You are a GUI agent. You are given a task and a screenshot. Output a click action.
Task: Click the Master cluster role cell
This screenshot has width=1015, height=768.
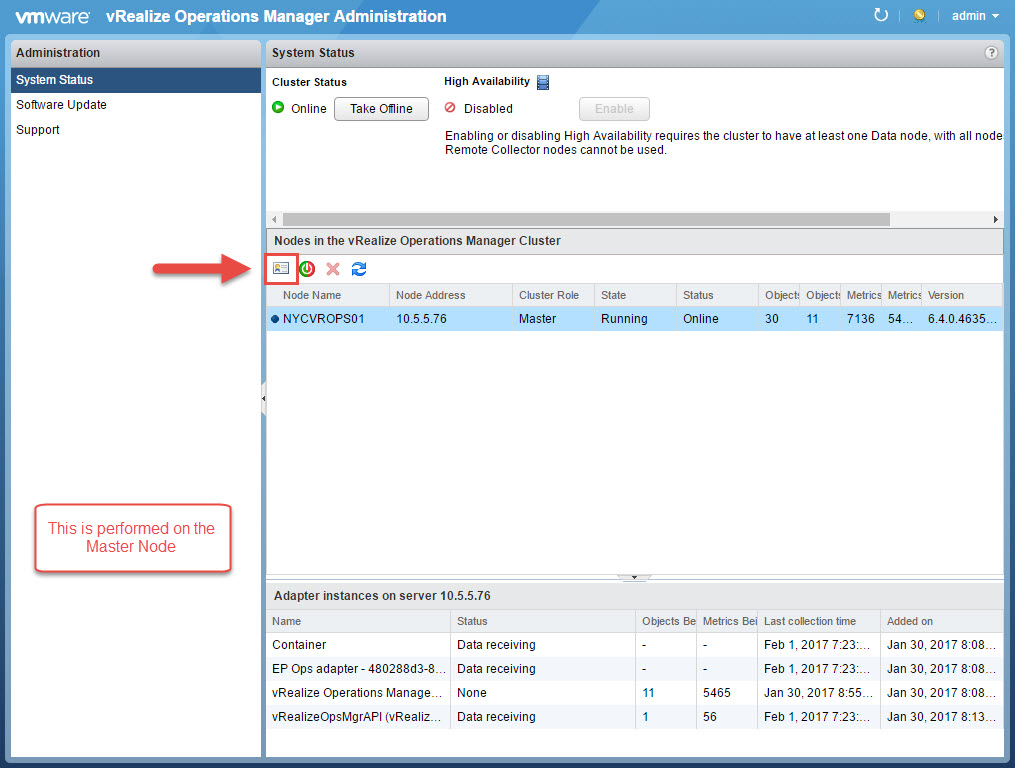coord(537,319)
